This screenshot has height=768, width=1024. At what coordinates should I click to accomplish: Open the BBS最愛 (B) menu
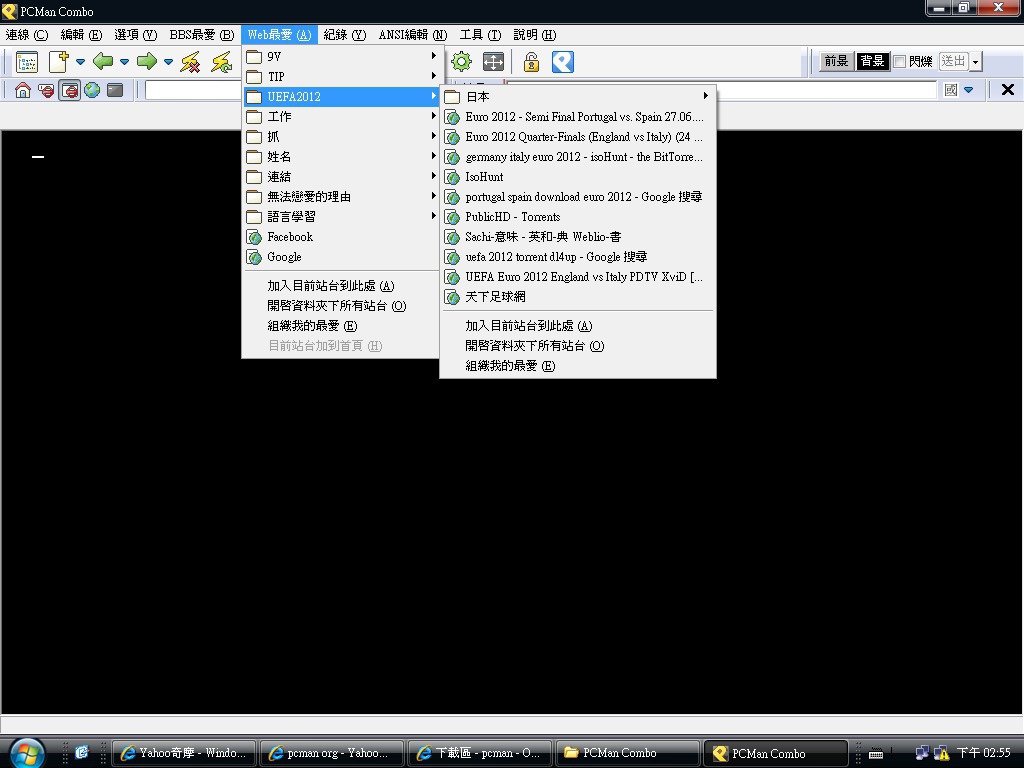click(x=202, y=35)
